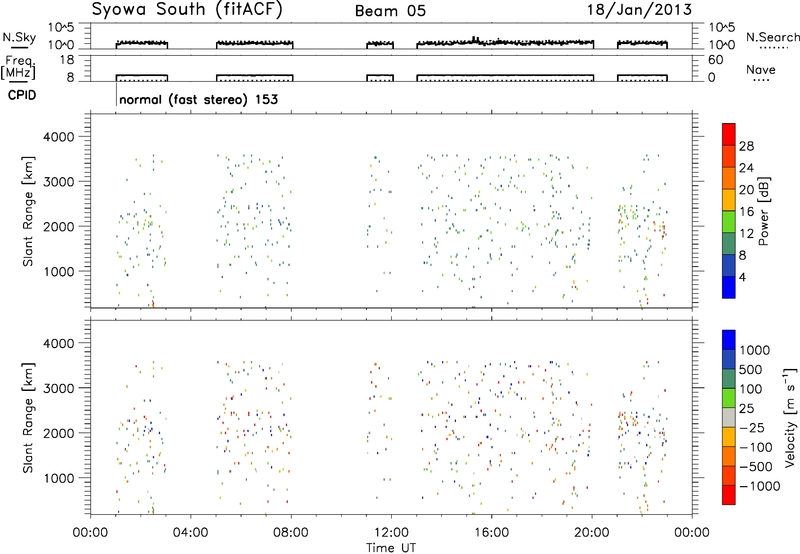Click '-1000' tick on Velocity colorbar
The height and width of the screenshot is (554, 800).
[x=759, y=486]
